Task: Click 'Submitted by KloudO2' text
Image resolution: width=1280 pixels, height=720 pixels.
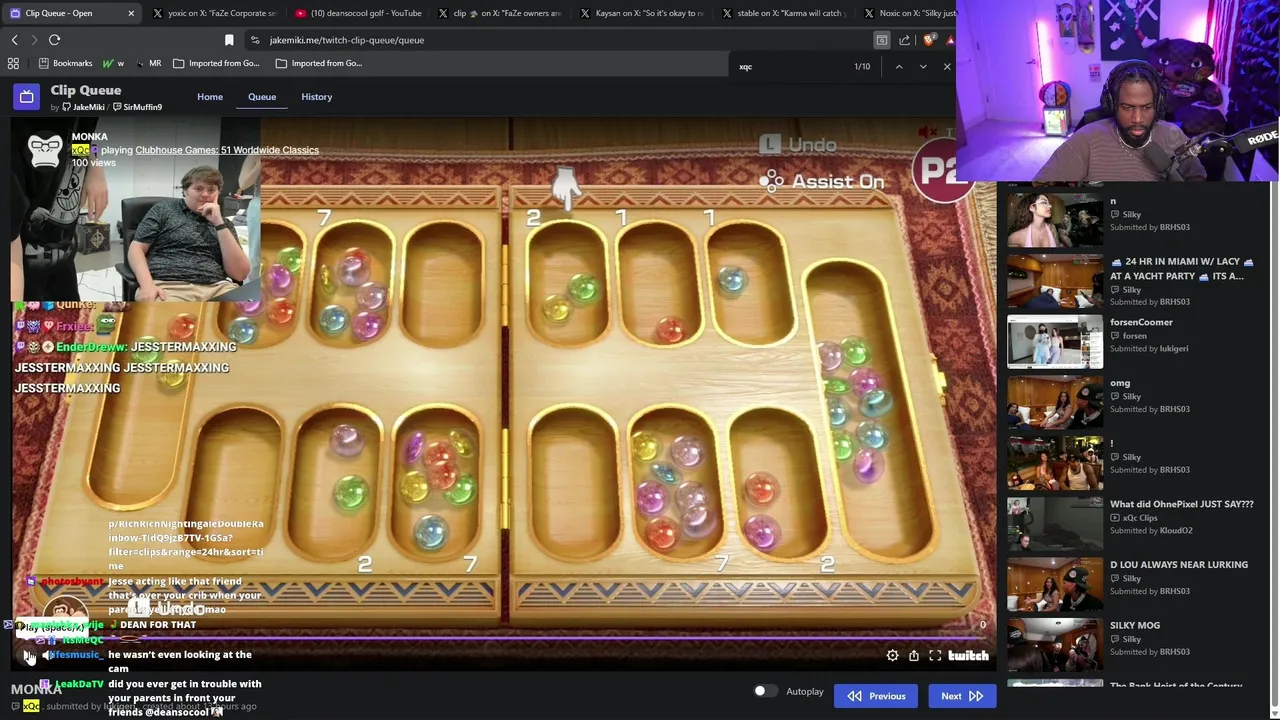Action: [x=1151, y=531]
